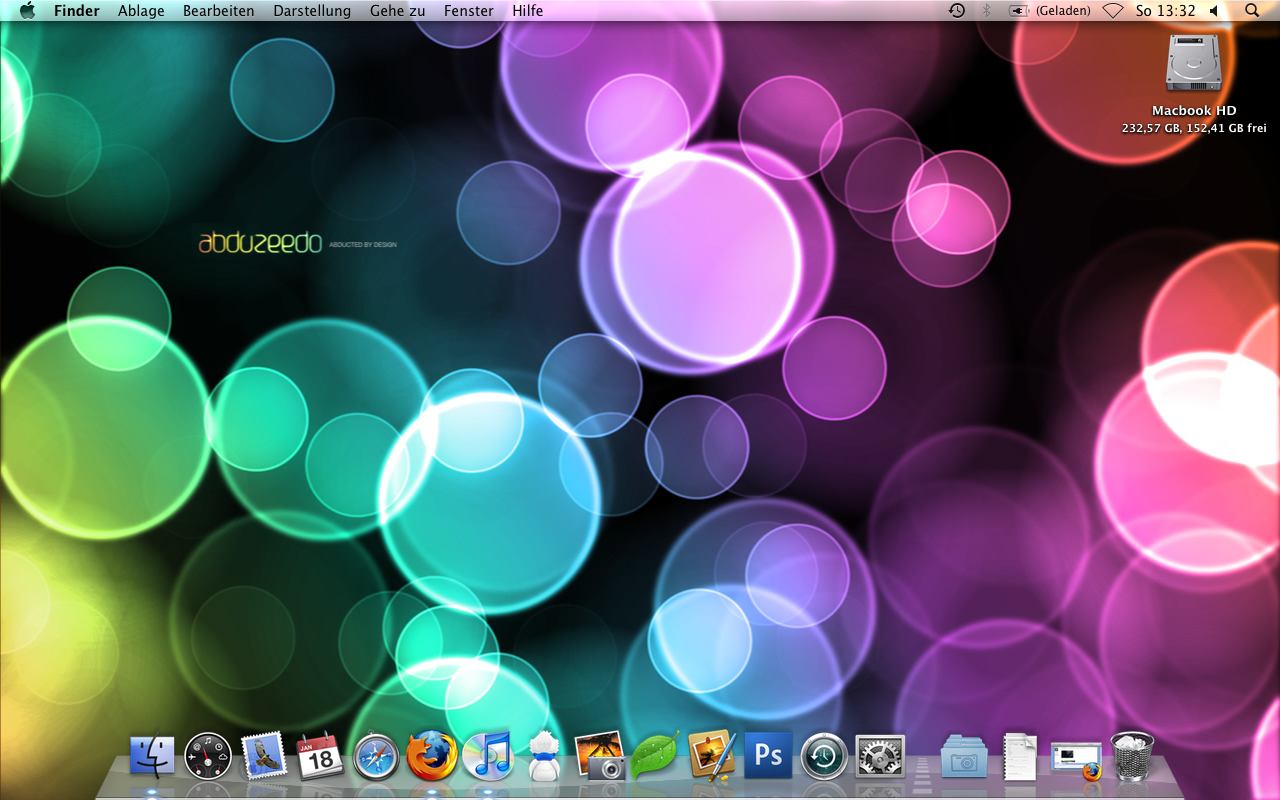1280x800 pixels.
Task: Open System Preferences gear in dock
Action: tap(880, 757)
